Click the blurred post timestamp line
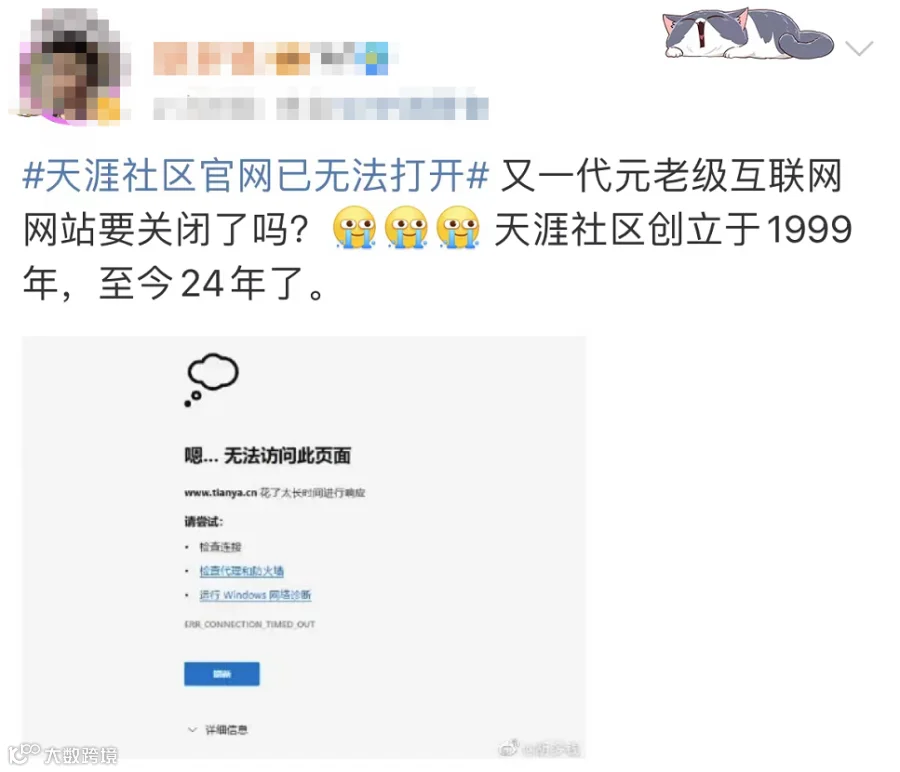Viewport: 900px width, 772px height. tap(320, 107)
